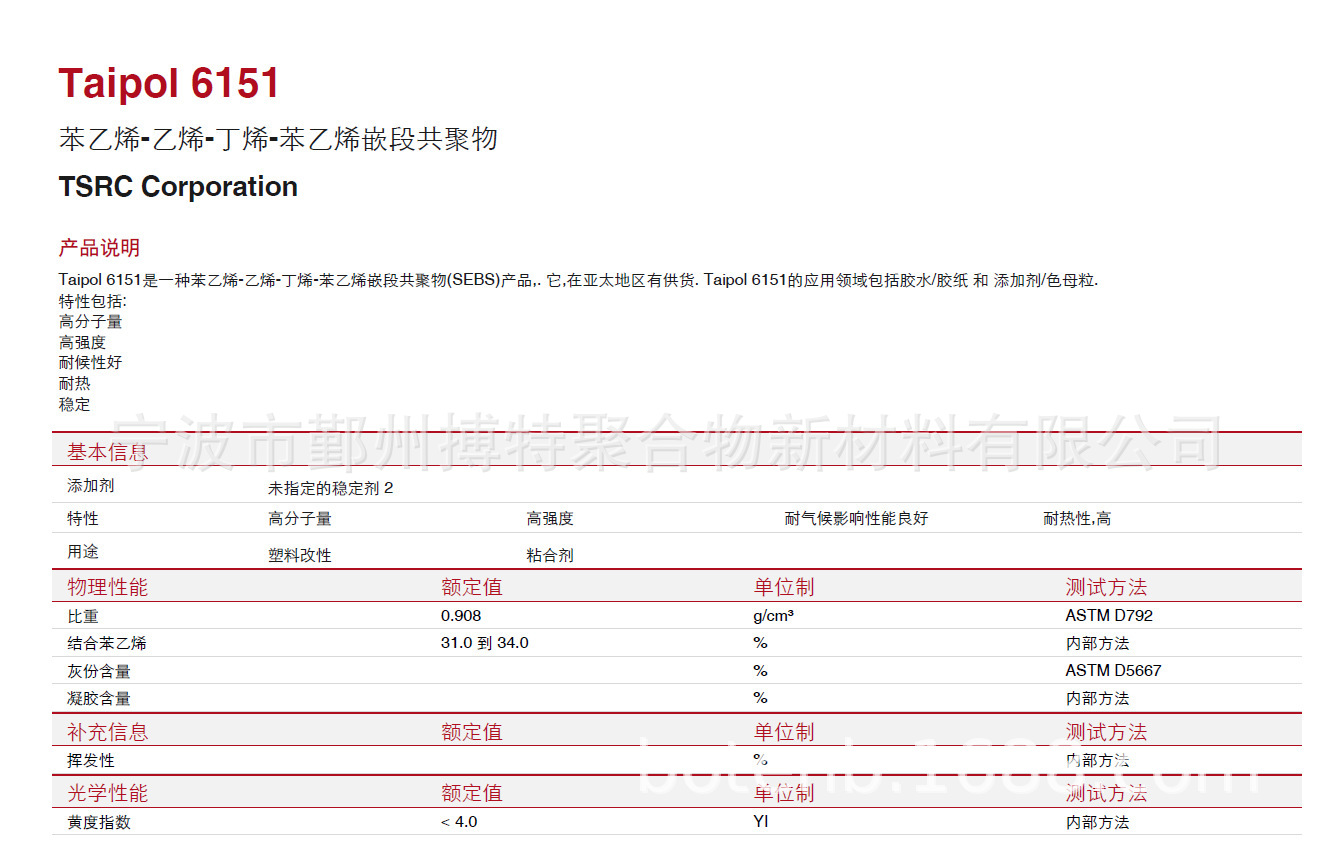This screenshot has width=1332, height=862.
Task: Select the 额定值 column header
Action: click(x=470, y=587)
